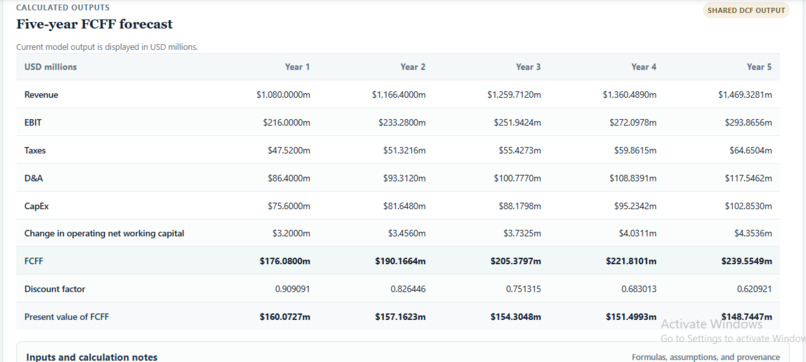Click the Five-year FCFF forecast heading
This screenshot has height=362, width=806.
coord(94,24)
